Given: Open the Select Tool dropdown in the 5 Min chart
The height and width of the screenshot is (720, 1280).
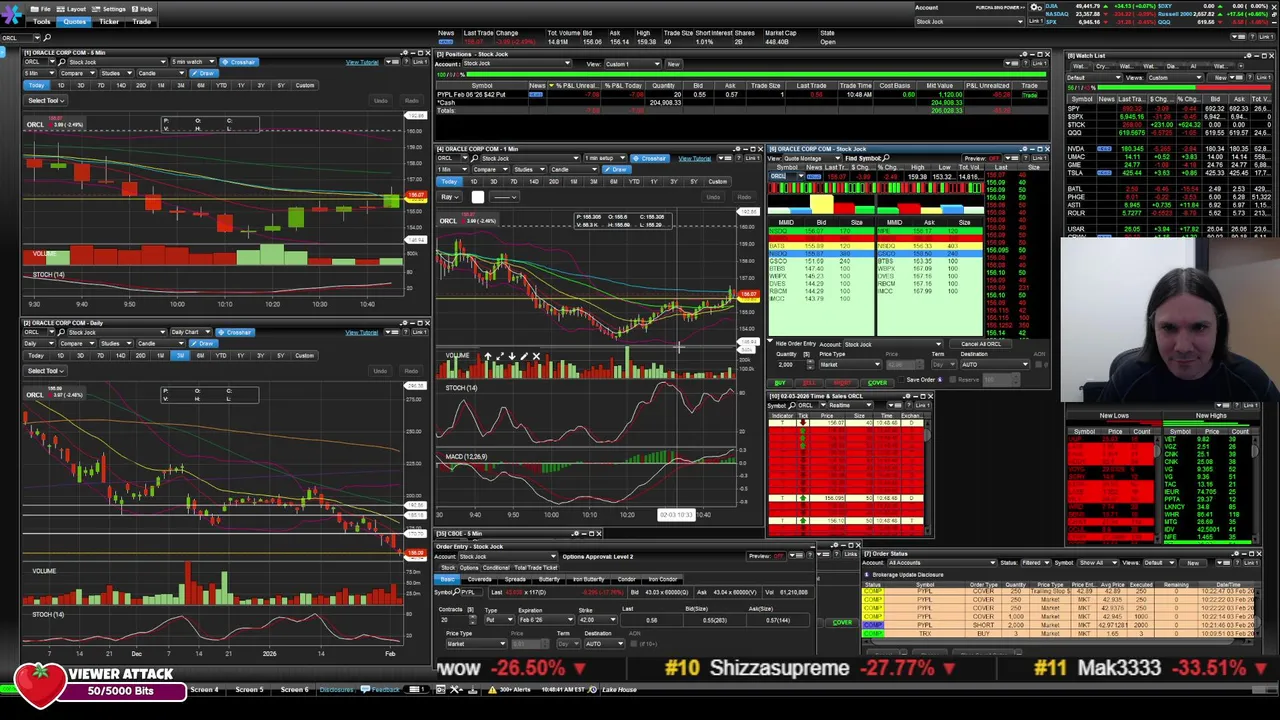Looking at the screenshot, I should coord(45,100).
